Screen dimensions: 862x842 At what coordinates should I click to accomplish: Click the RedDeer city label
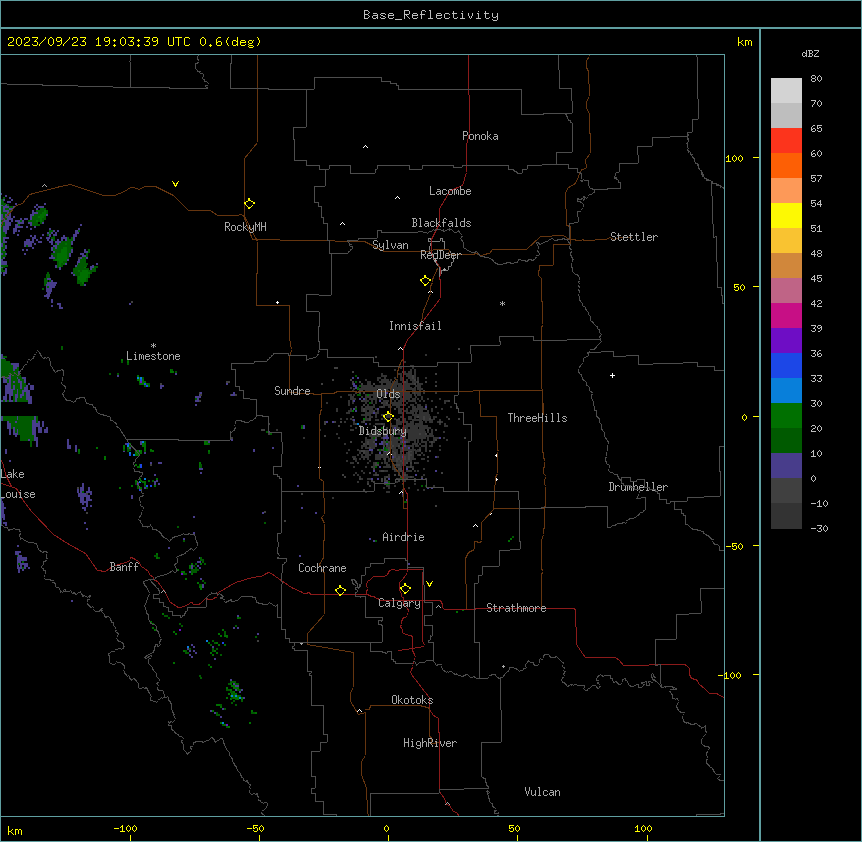[x=440, y=255]
